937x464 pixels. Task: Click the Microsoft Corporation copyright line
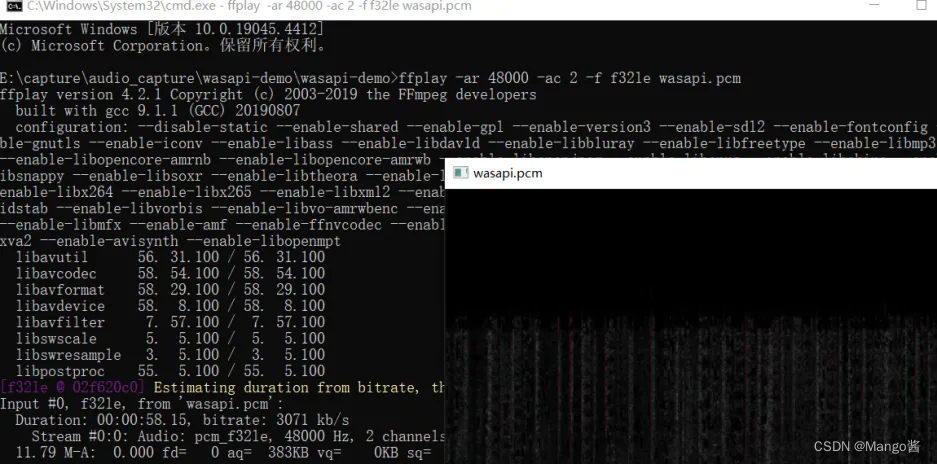(x=164, y=45)
